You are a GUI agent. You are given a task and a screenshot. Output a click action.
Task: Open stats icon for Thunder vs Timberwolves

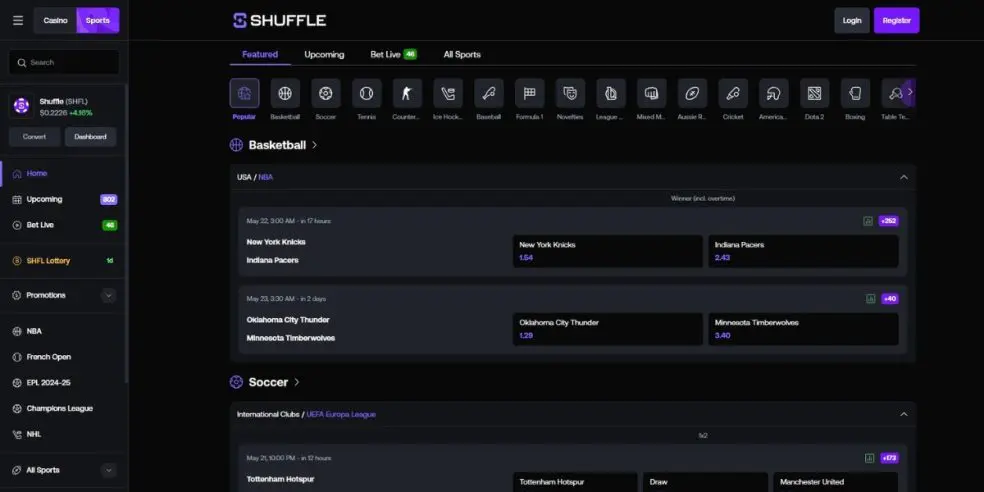pos(870,299)
